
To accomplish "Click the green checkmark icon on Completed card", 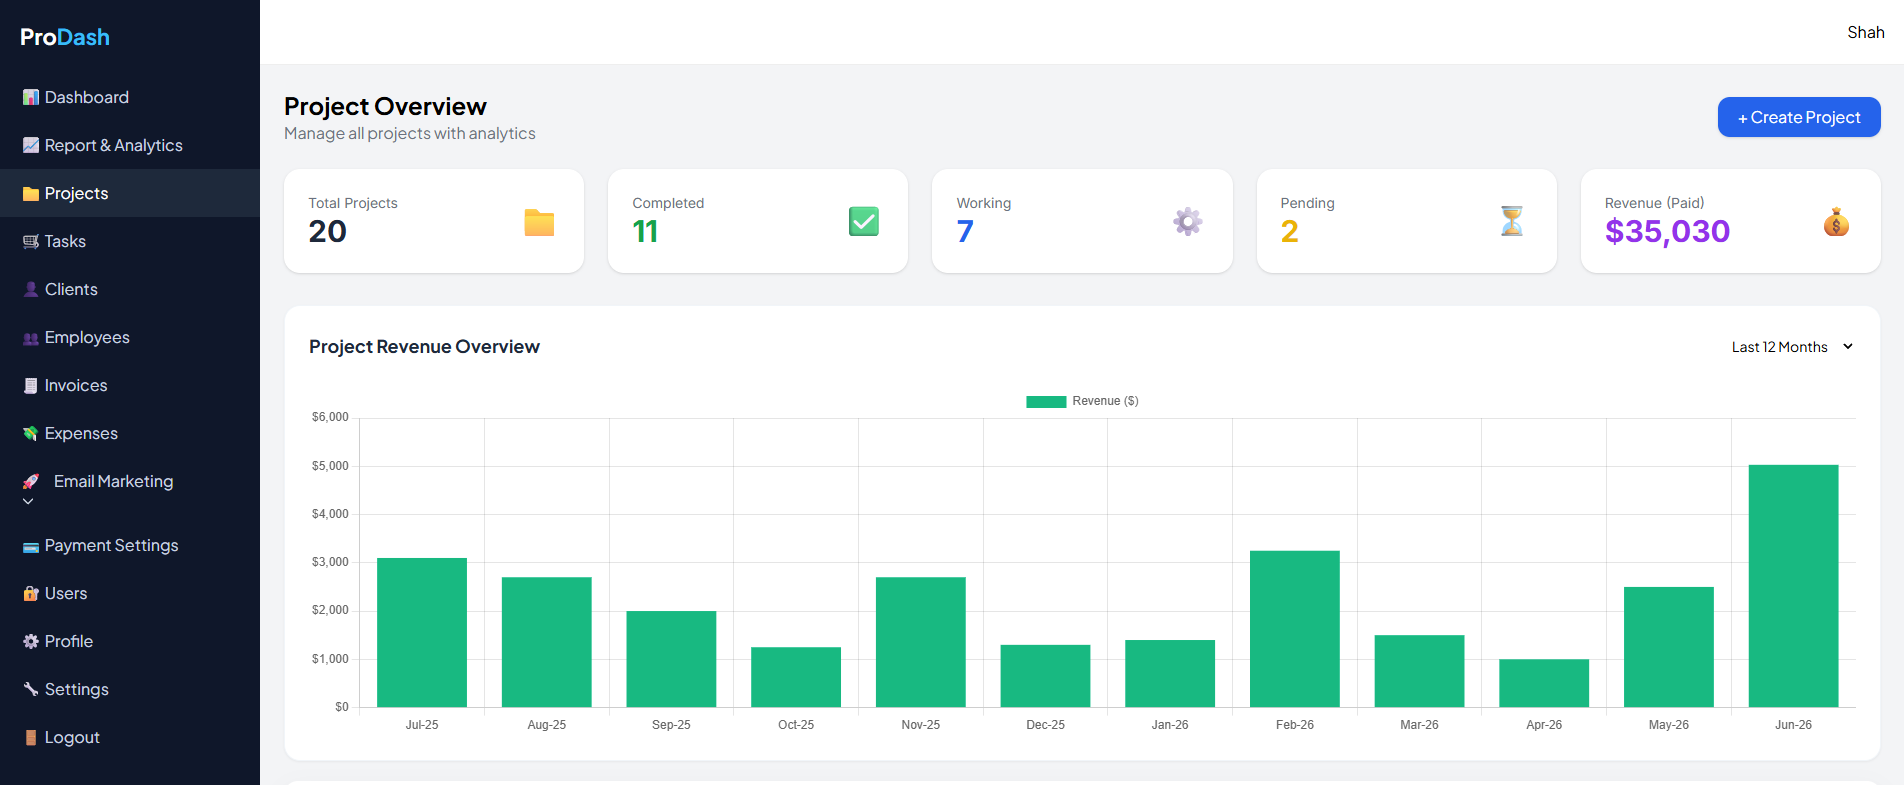I will tap(864, 221).
